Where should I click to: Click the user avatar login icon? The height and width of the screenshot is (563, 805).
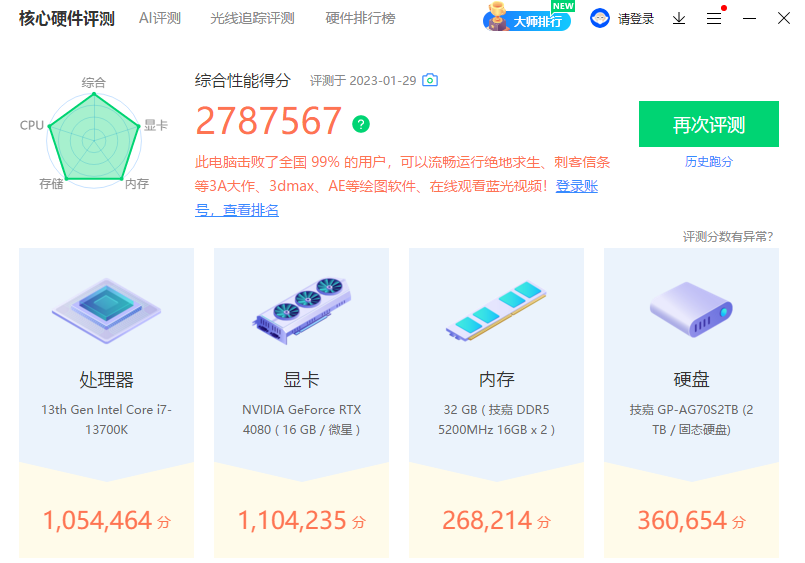coord(600,19)
